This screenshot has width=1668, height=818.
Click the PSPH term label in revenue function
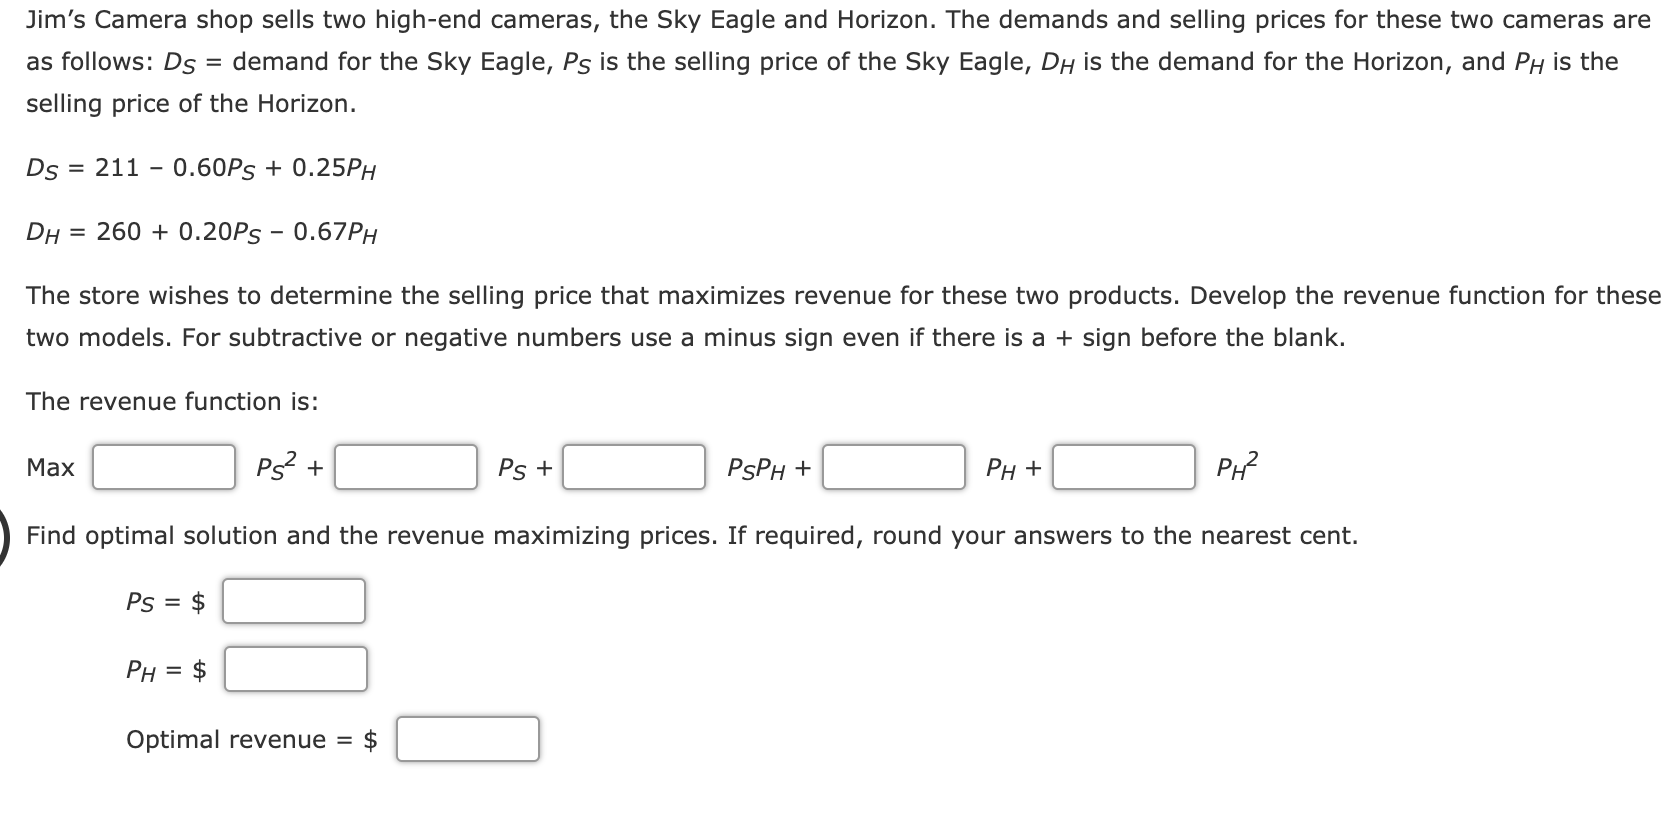757,468
